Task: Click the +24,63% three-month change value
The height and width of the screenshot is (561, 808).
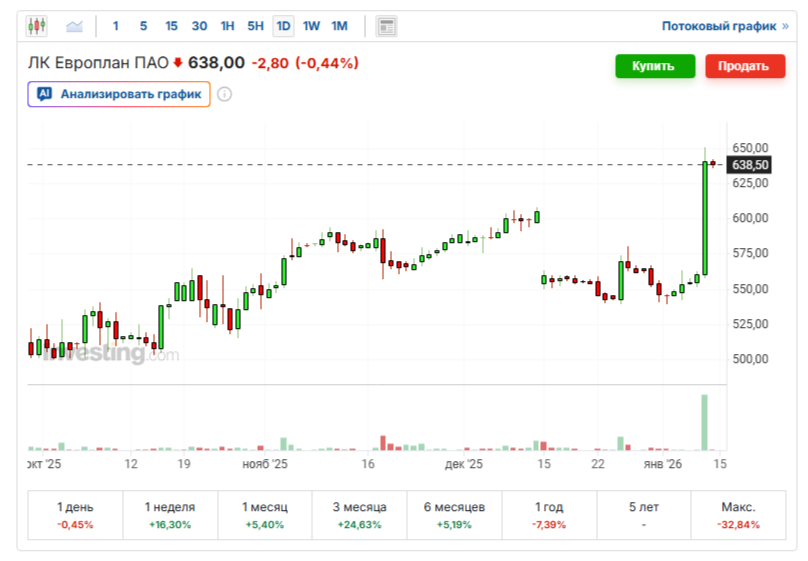Action: pos(359,525)
